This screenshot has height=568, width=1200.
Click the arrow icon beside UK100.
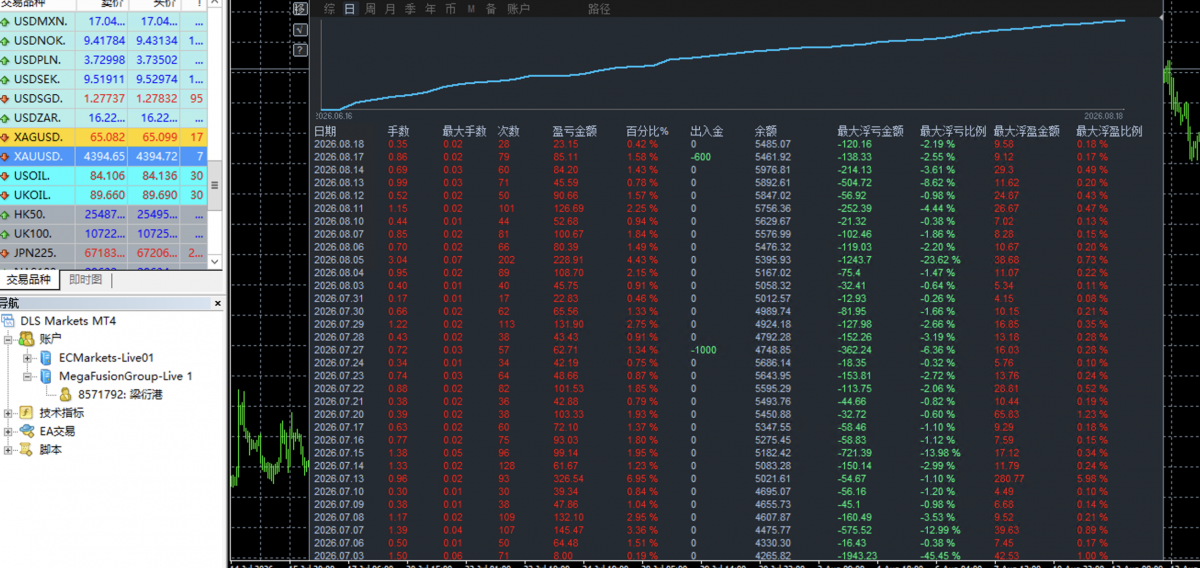pos(5,232)
